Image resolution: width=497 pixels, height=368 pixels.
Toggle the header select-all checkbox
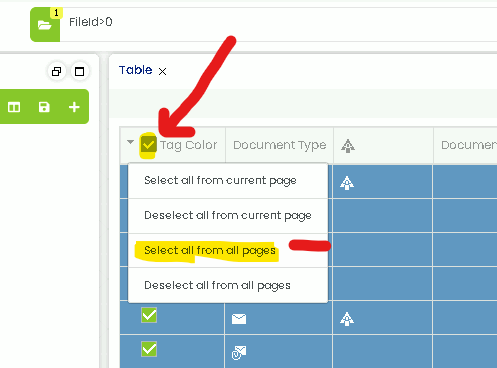tap(148, 145)
